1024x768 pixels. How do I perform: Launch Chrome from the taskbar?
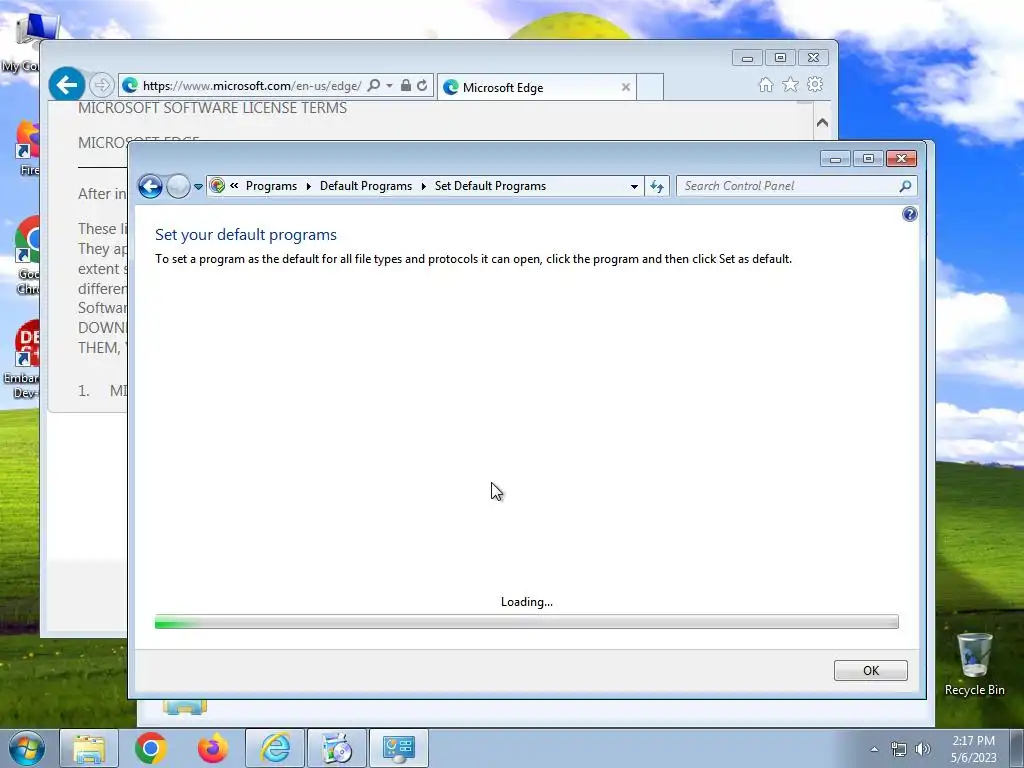[151, 748]
